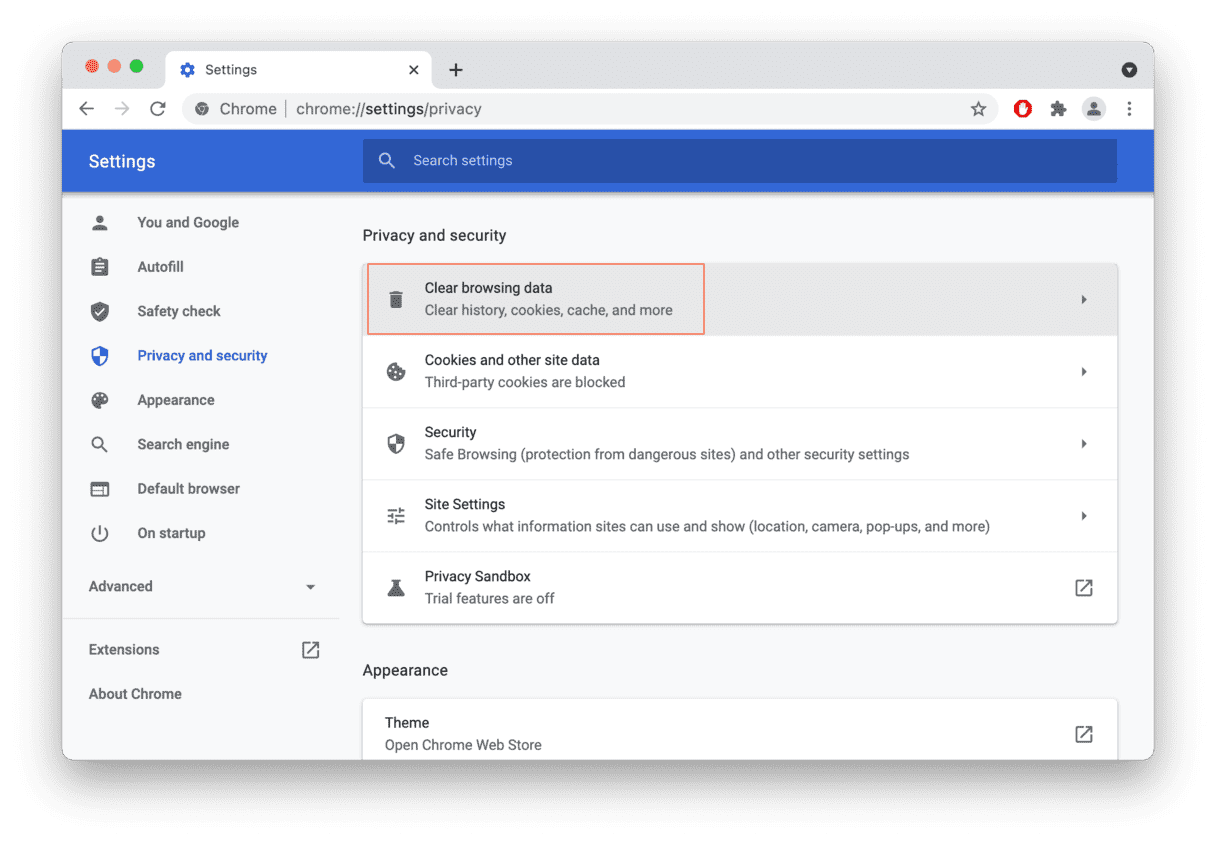Image resolution: width=1216 pixels, height=842 pixels.
Task: Open Privacy Sandbox external link
Action: coord(1083,588)
